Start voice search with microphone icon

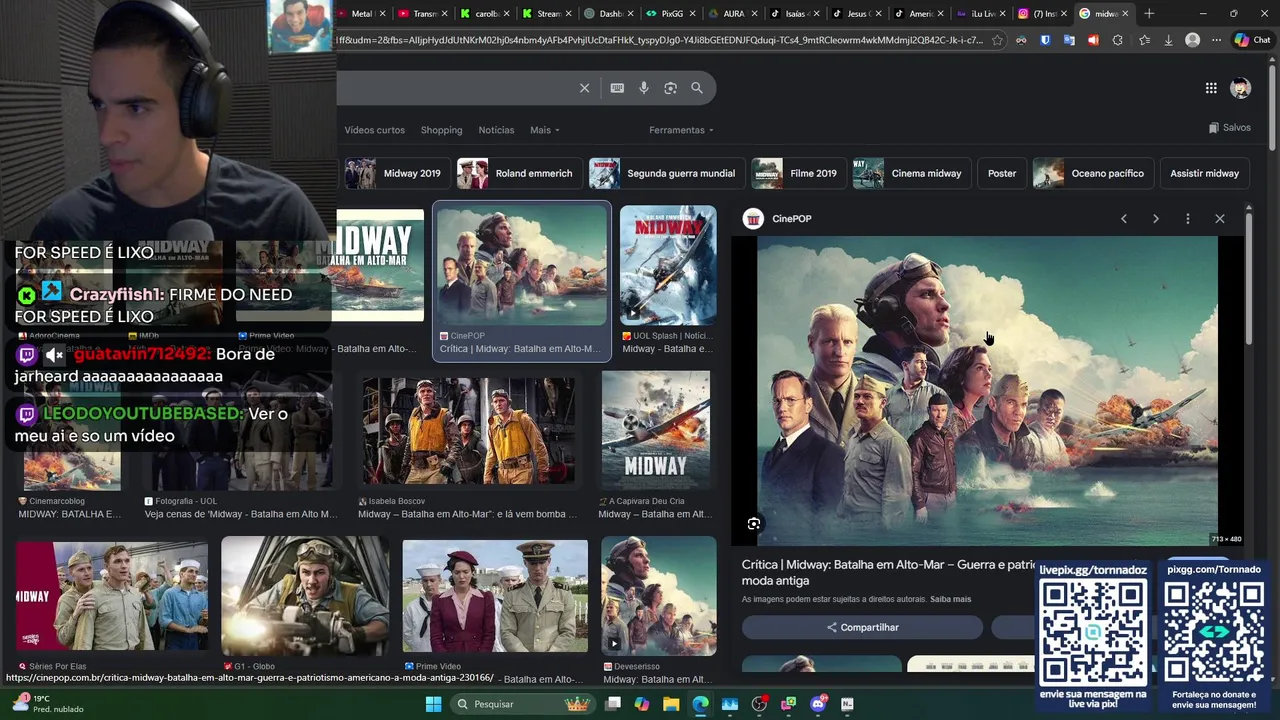click(644, 88)
